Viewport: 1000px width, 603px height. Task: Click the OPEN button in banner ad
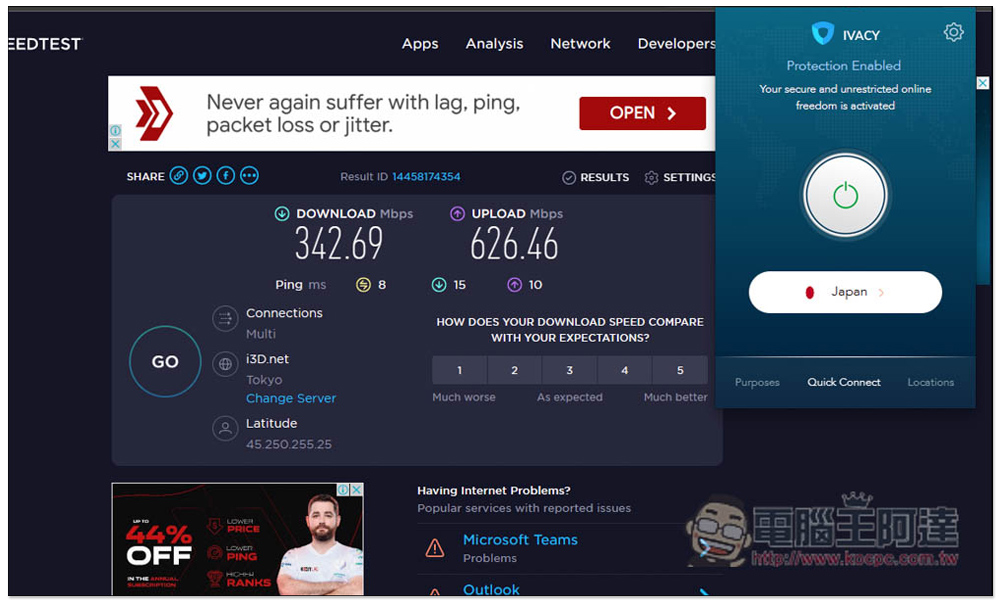coord(642,113)
